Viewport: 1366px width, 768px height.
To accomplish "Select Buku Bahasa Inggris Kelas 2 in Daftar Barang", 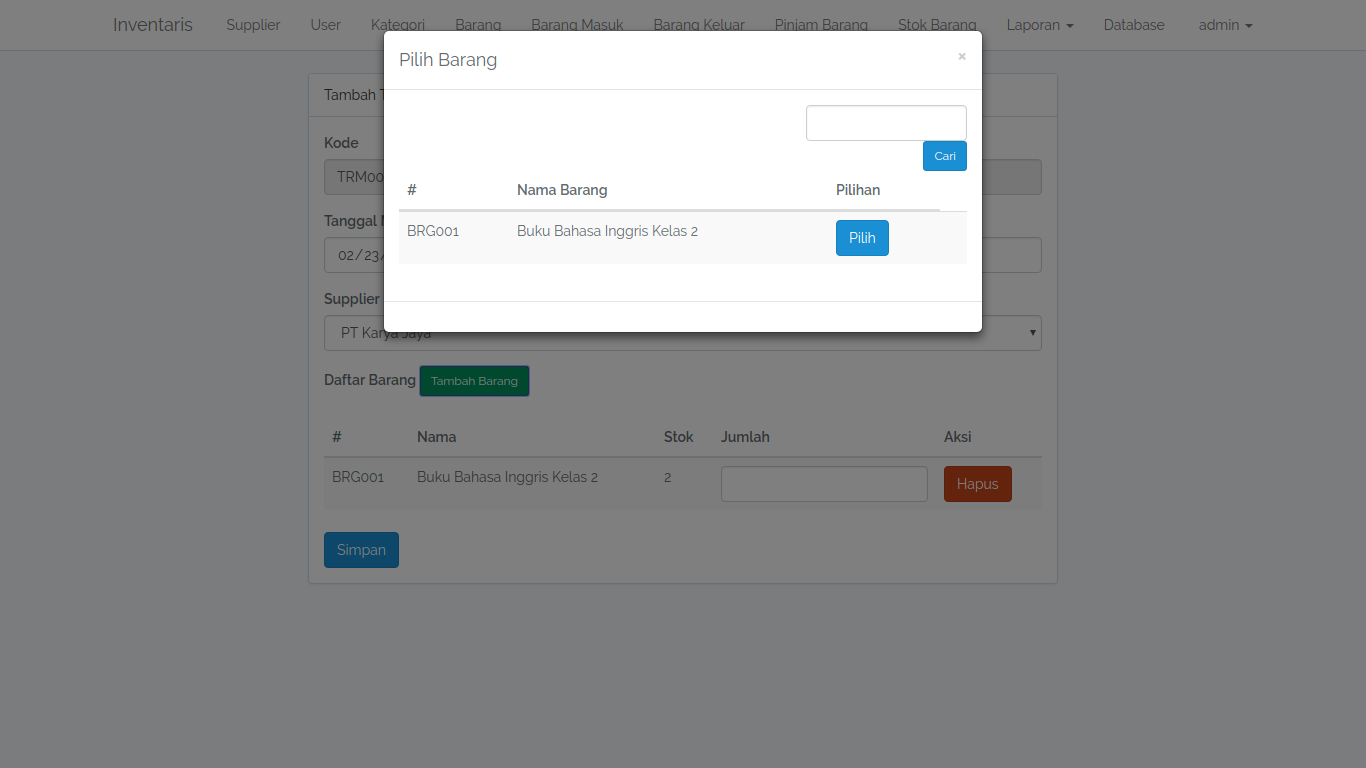I will point(507,477).
